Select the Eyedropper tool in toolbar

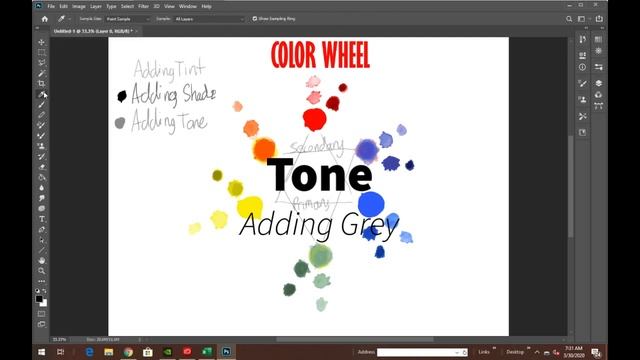(42, 94)
